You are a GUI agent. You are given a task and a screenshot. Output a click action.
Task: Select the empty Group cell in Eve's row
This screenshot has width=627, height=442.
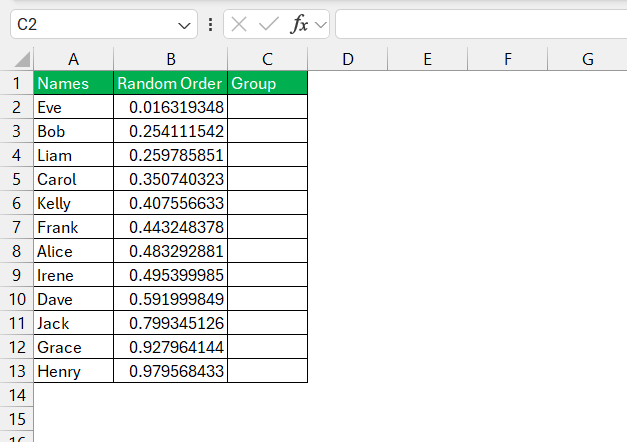tap(268, 107)
